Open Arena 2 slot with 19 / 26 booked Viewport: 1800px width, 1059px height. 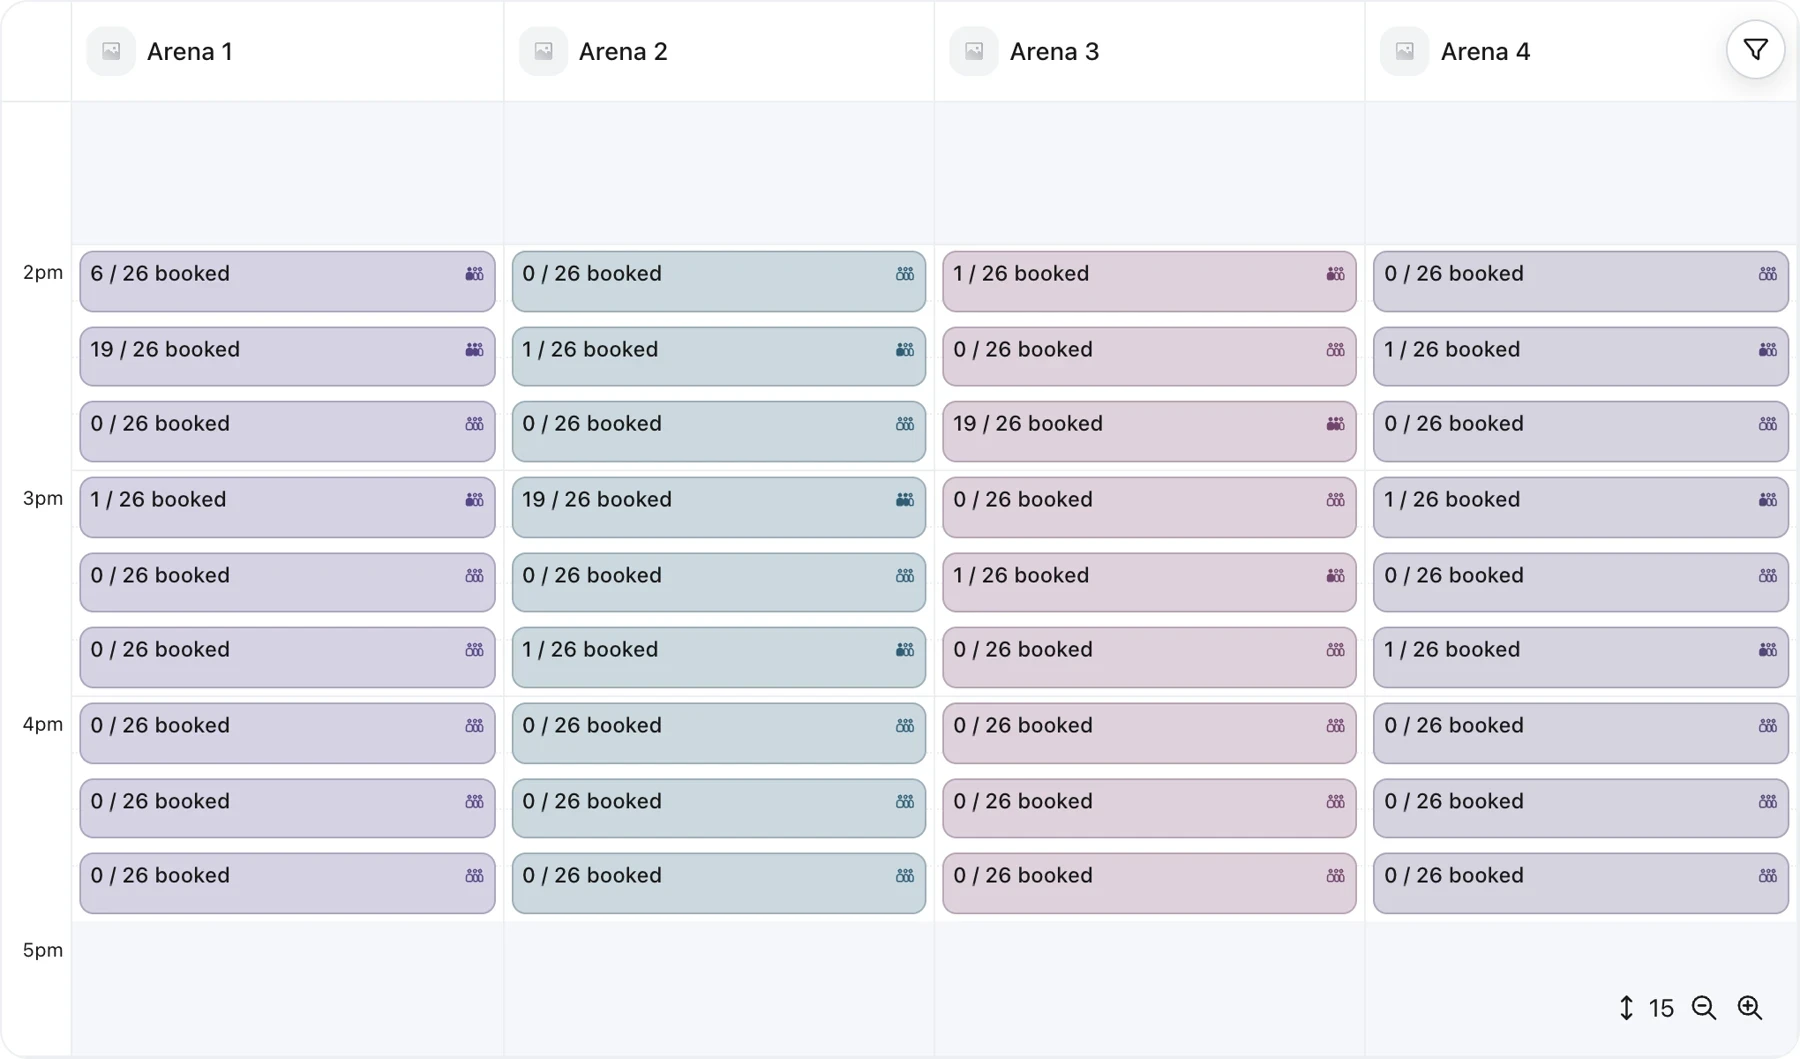(x=719, y=507)
